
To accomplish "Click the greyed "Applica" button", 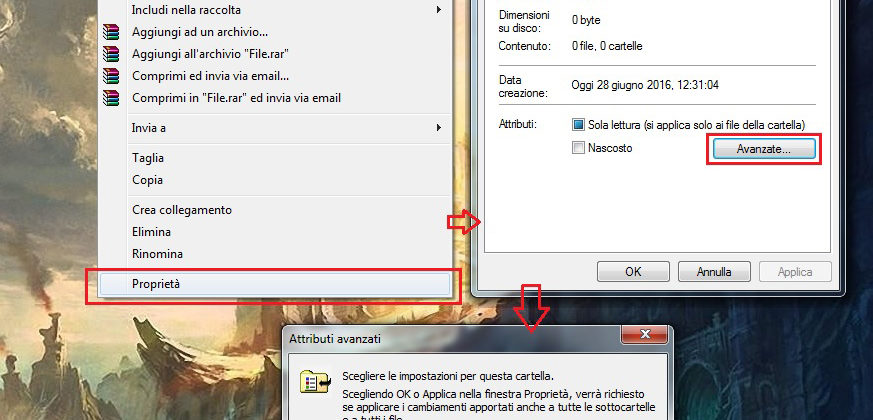I will 795,272.
